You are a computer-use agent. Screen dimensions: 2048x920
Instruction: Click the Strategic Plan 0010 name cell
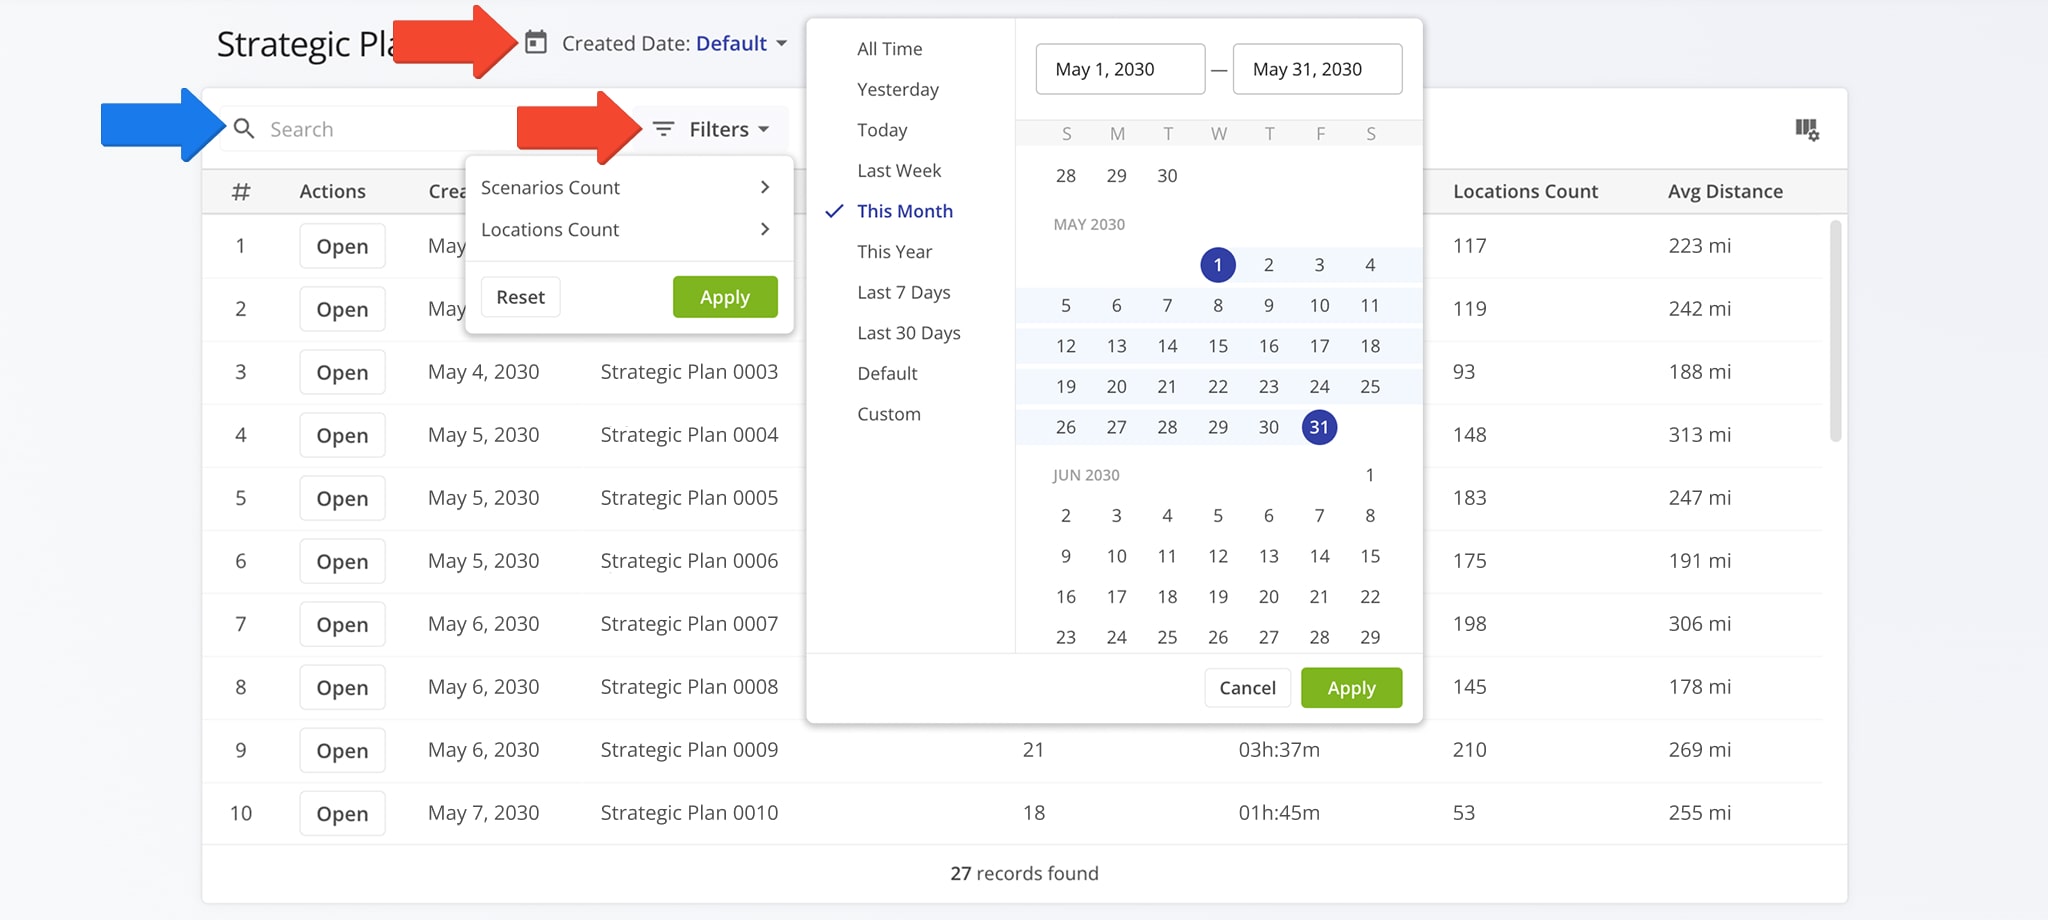tap(689, 813)
